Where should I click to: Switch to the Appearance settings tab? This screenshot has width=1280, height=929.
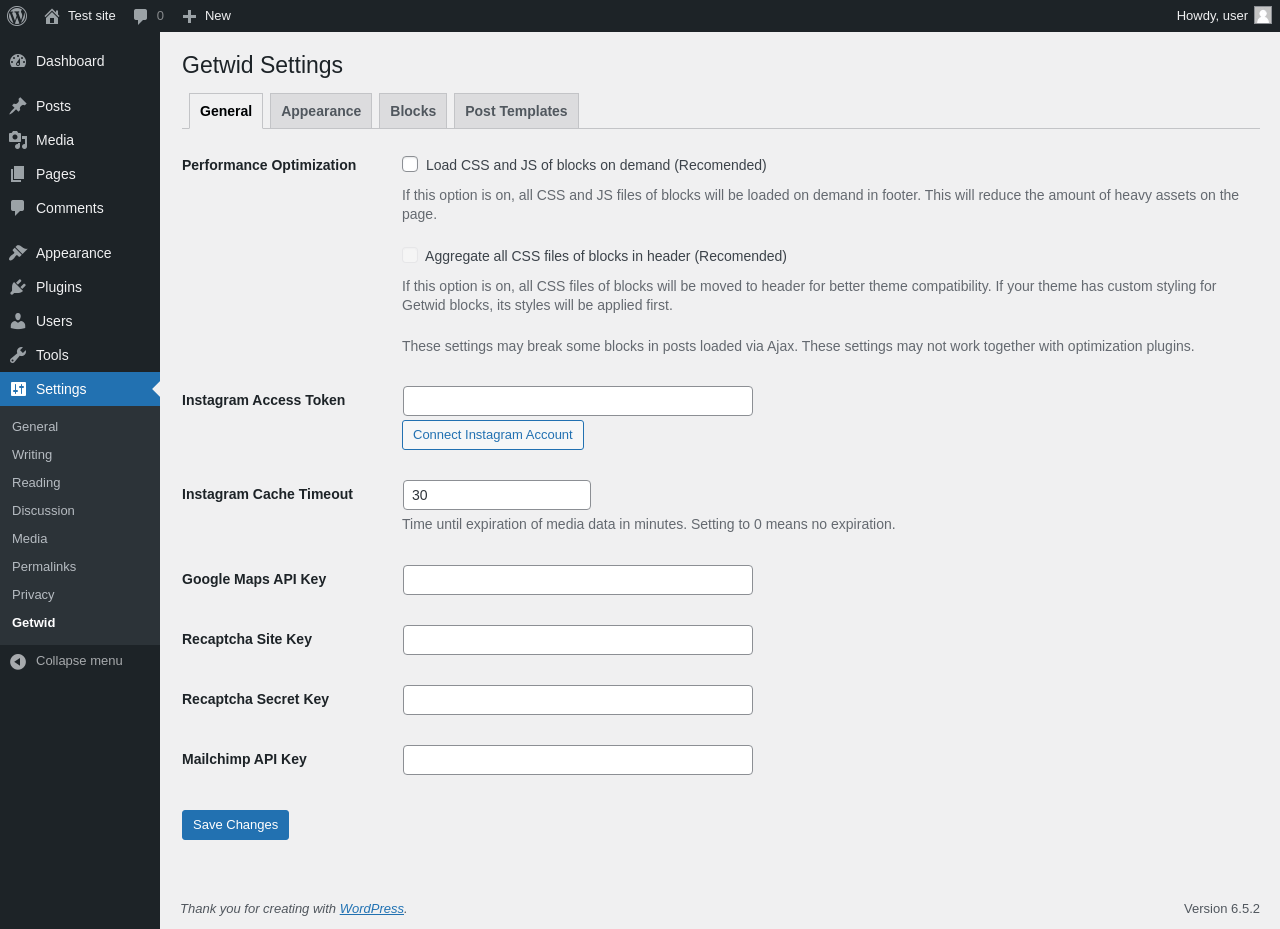(321, 111)
